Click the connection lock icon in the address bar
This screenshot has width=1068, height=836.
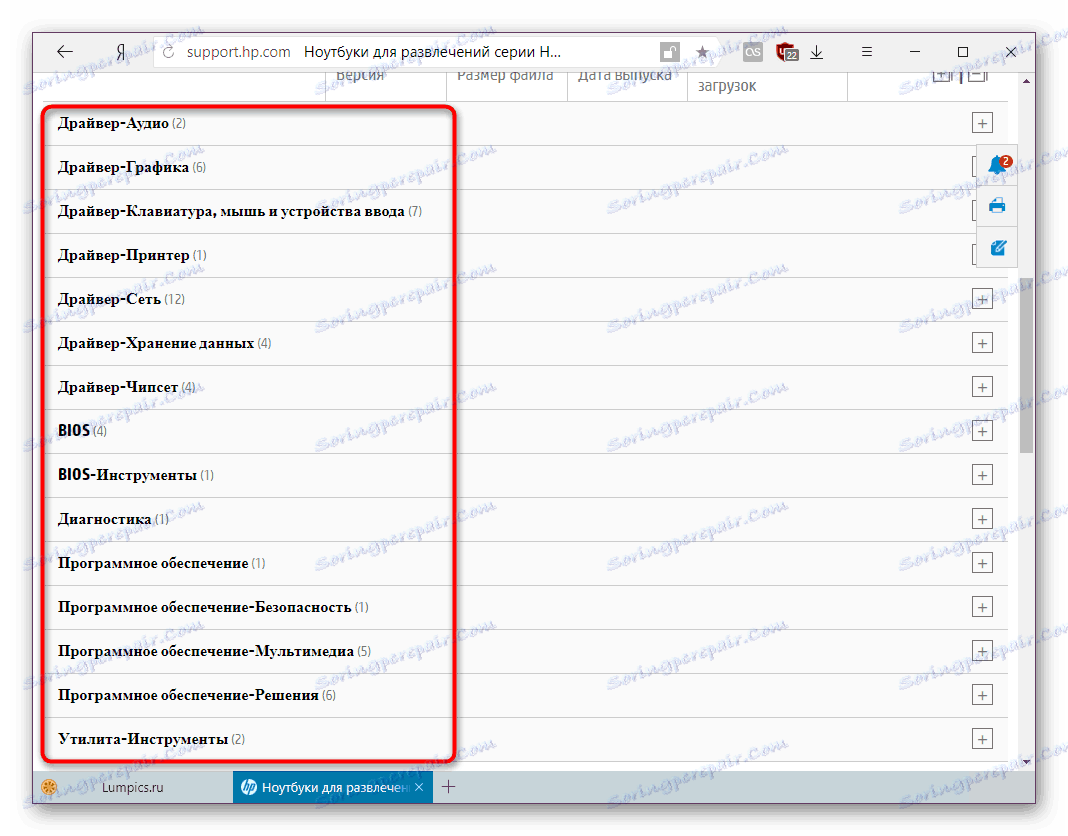pyautogui.click(x=668, y=51)
